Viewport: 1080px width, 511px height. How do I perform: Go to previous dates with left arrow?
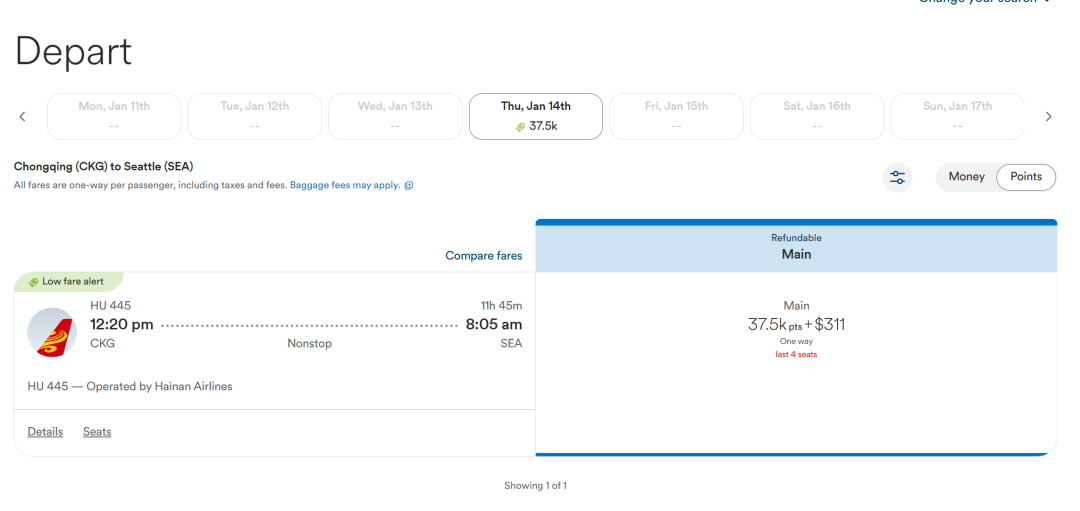point(22,116)
